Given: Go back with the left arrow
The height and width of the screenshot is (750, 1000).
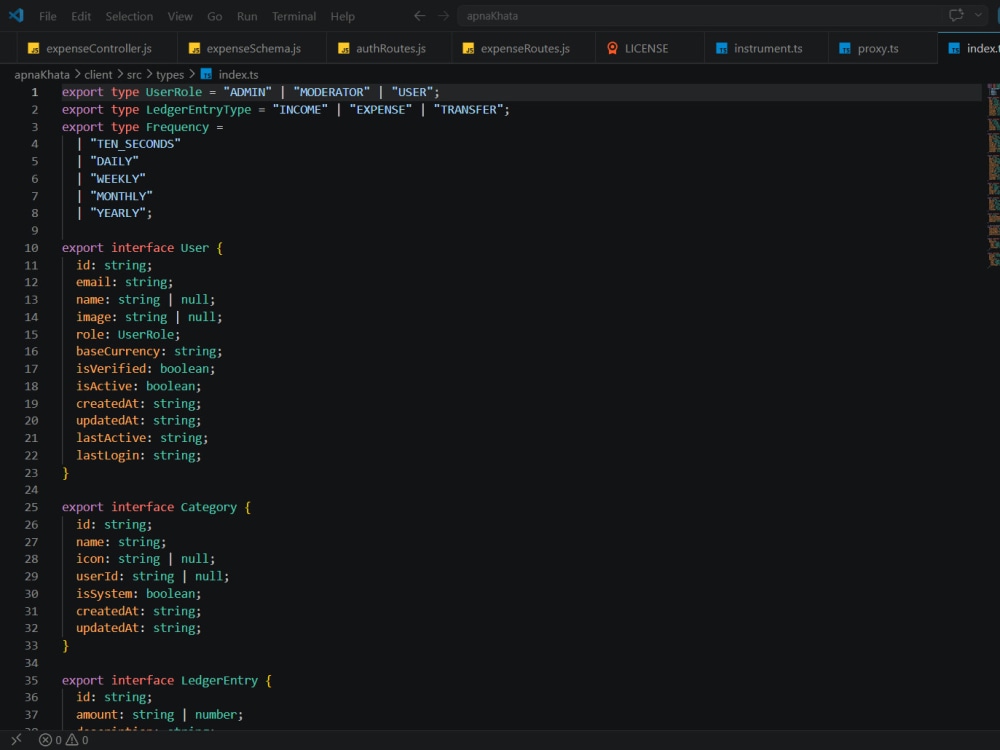Looking at the screenshot, I should point(419,16).
